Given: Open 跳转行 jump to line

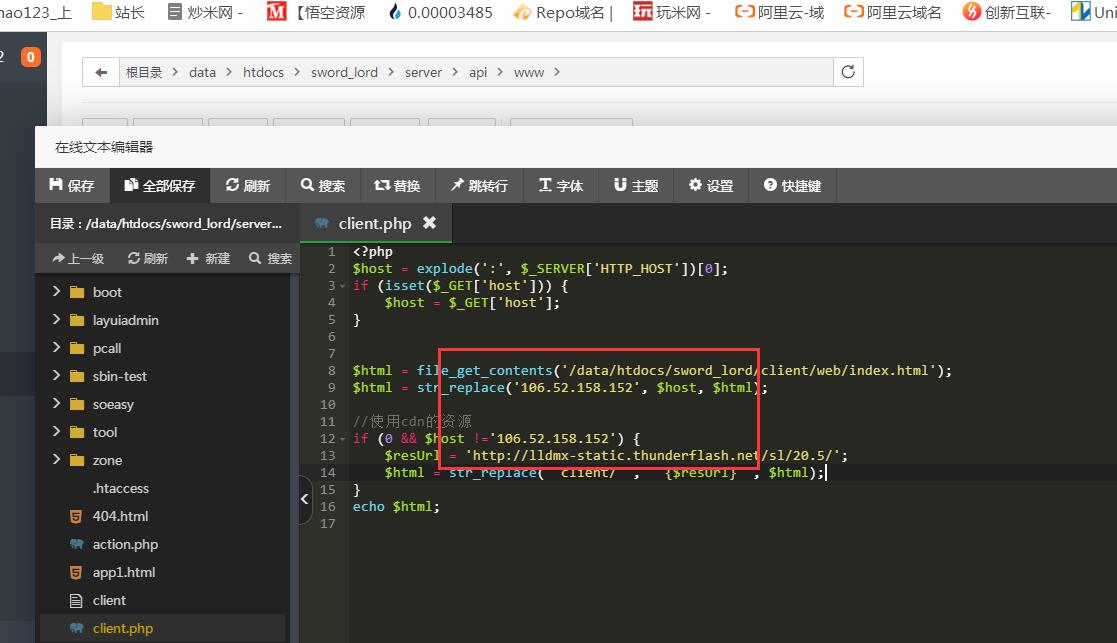Looking at the screenshot, I should pyautogui.click(x=478, y=186).
